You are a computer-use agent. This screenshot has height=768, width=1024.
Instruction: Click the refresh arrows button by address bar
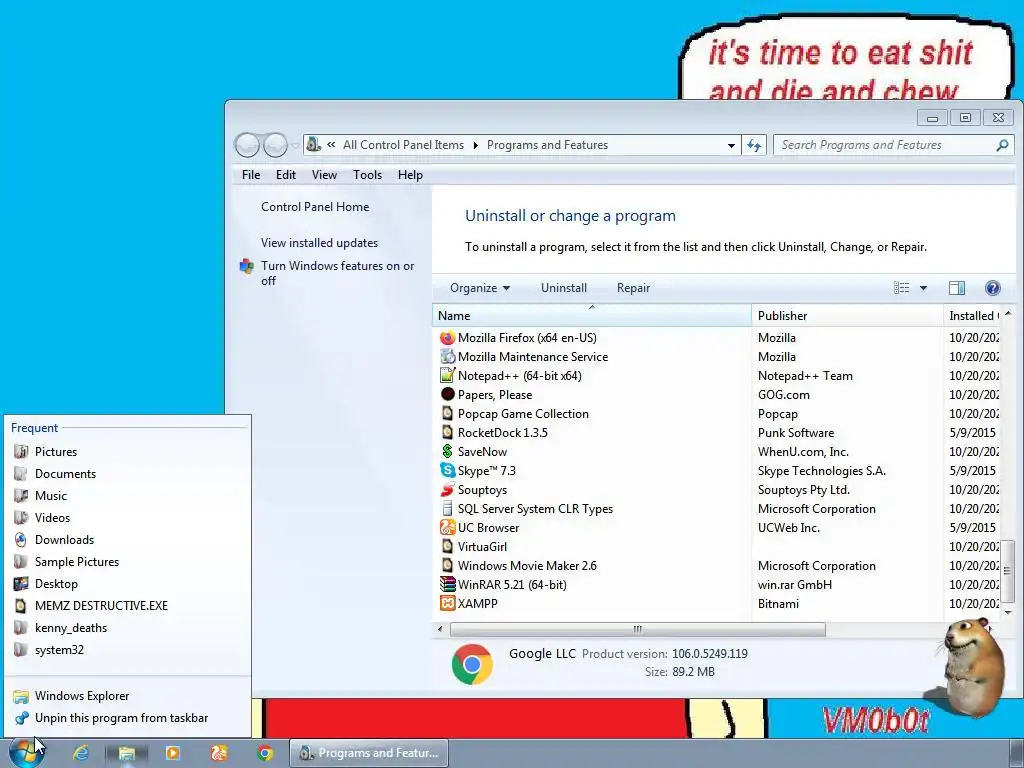click(754, 145)
